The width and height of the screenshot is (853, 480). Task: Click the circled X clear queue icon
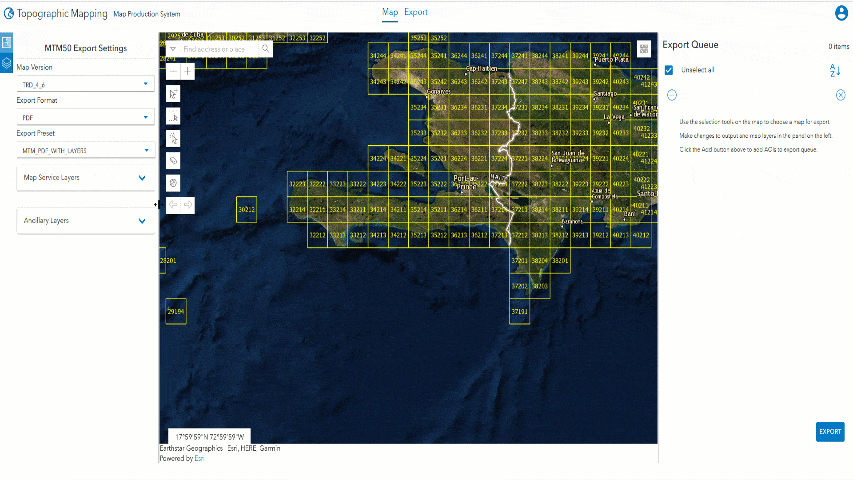840,95
